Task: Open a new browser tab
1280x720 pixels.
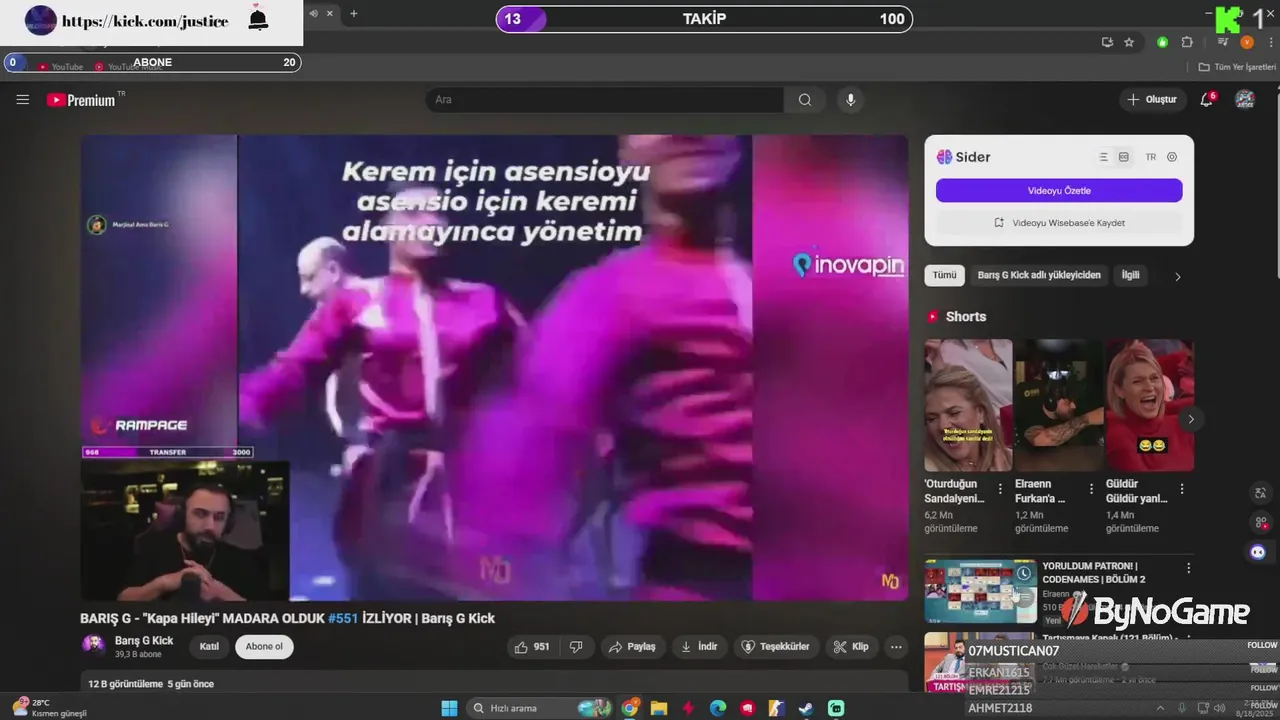Action: [x=353, y=13]
